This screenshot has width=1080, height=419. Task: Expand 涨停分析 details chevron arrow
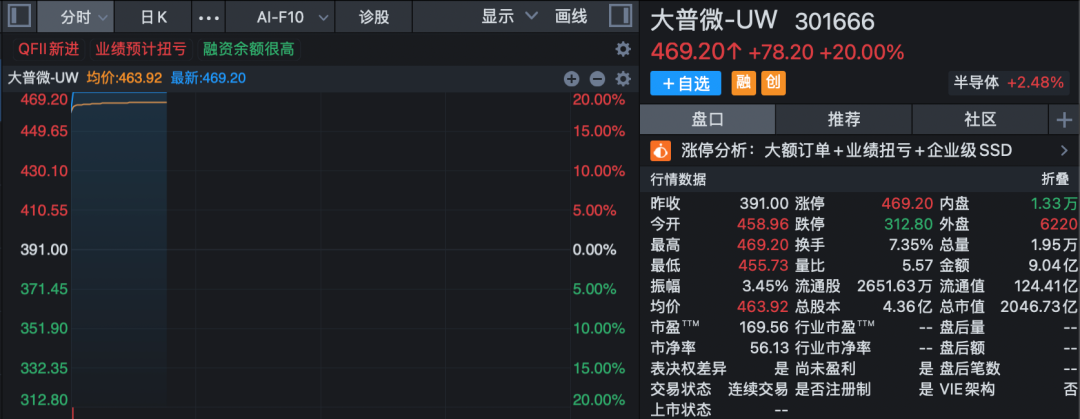pos(1065,150)
